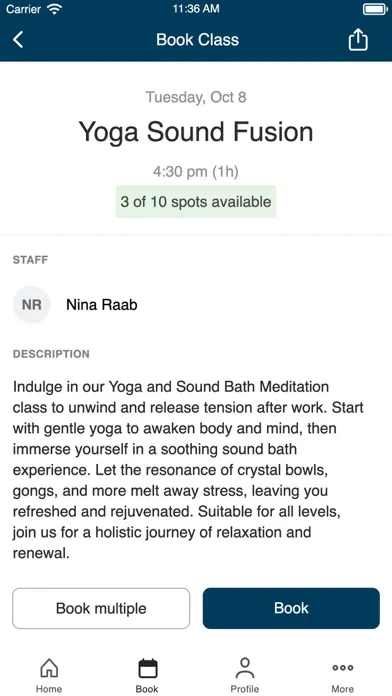Screen dimensions: 392x696
Task: Tap the DESCRIPTION section heading
Action: point(51,354)
